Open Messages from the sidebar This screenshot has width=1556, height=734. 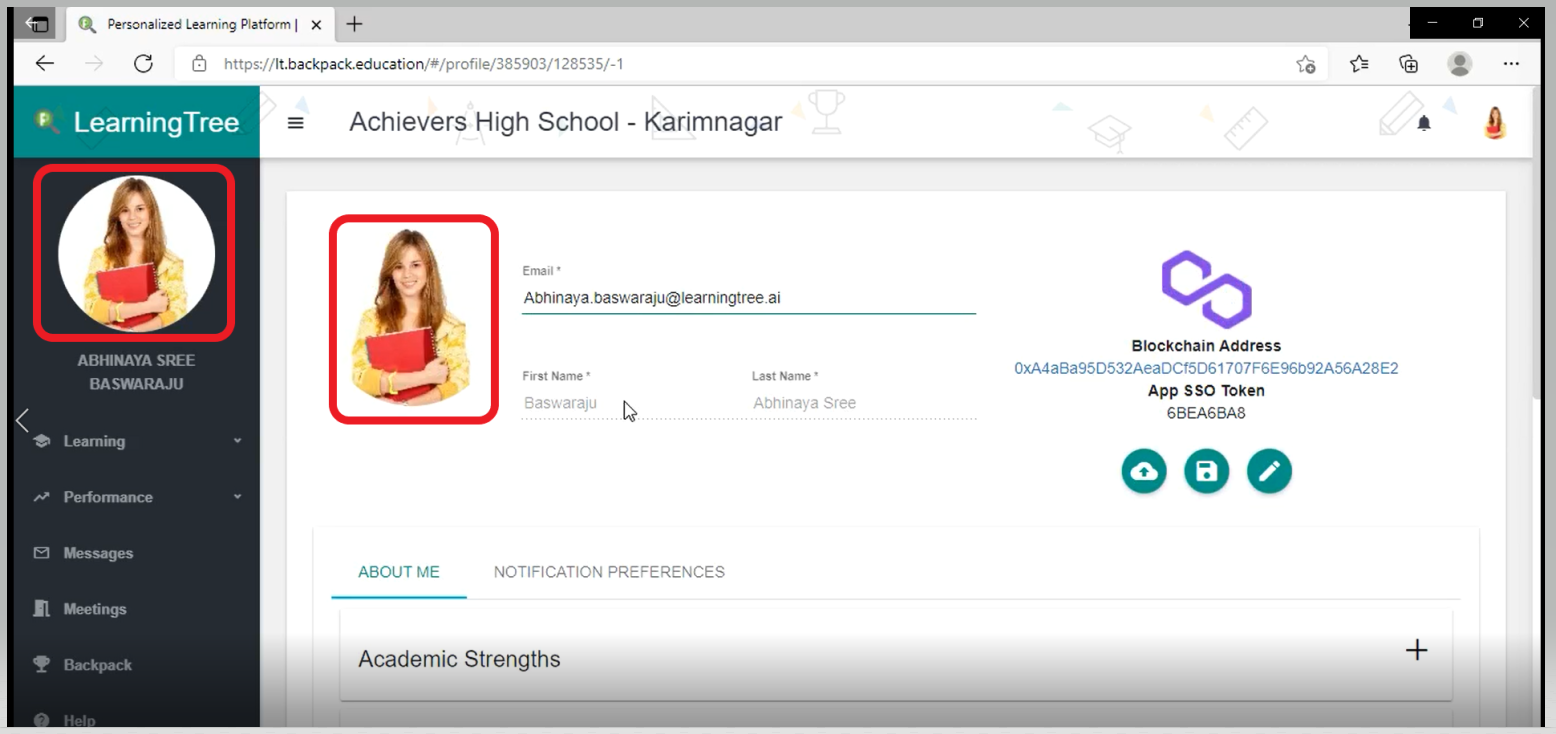pos(98,553)
